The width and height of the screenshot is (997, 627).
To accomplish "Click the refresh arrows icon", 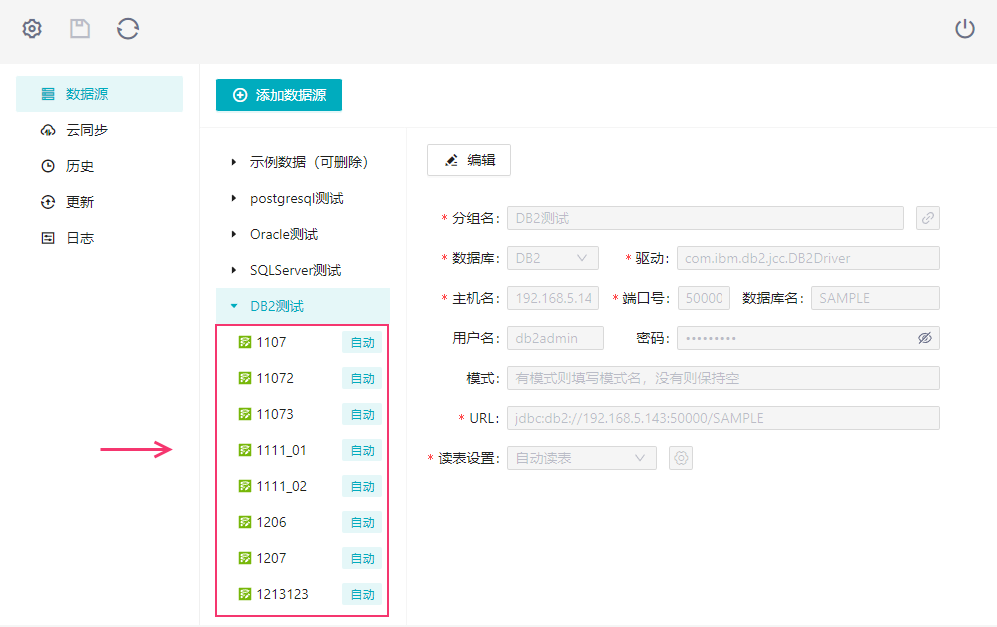I will pos(128,29).
